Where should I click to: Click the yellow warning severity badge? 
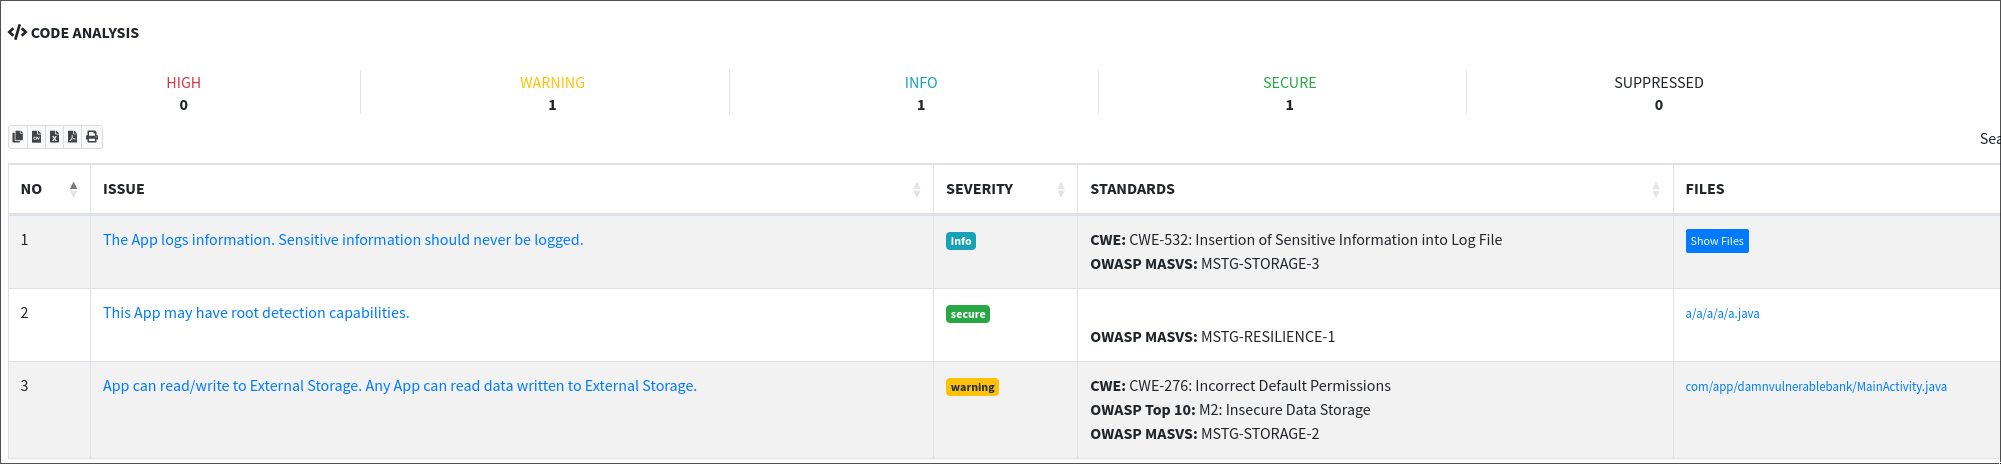(972, 387)
